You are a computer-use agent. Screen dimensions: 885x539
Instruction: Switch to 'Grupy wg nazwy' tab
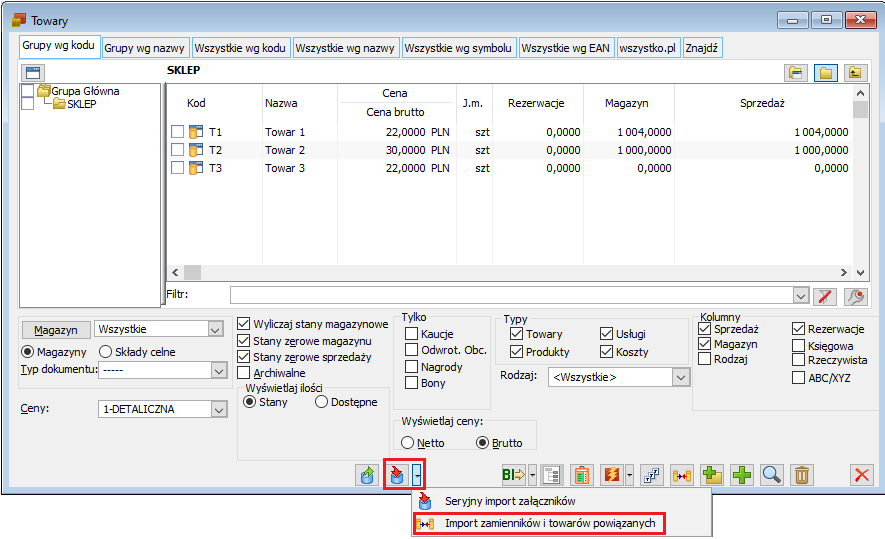144,48
